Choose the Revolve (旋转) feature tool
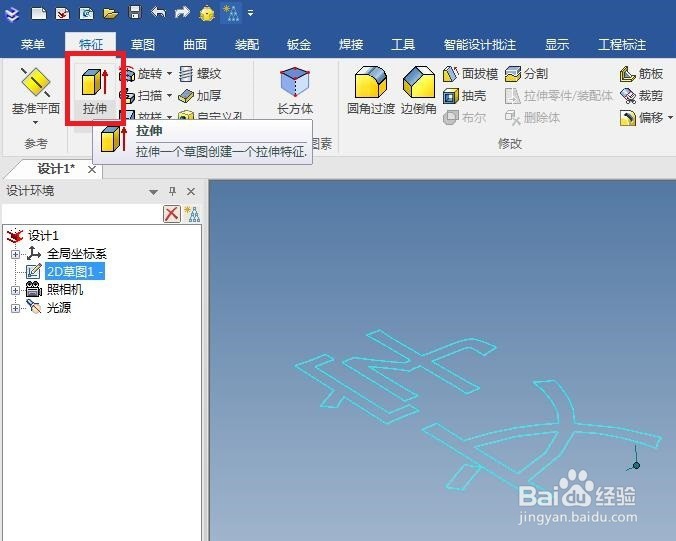The image size is (676, 541). tap(143, 74)
